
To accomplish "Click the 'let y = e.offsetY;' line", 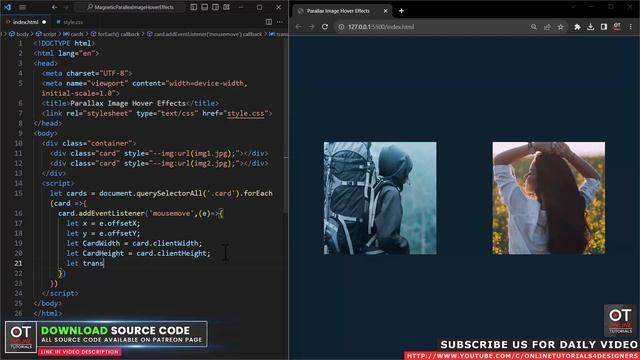I will point(103,233).
